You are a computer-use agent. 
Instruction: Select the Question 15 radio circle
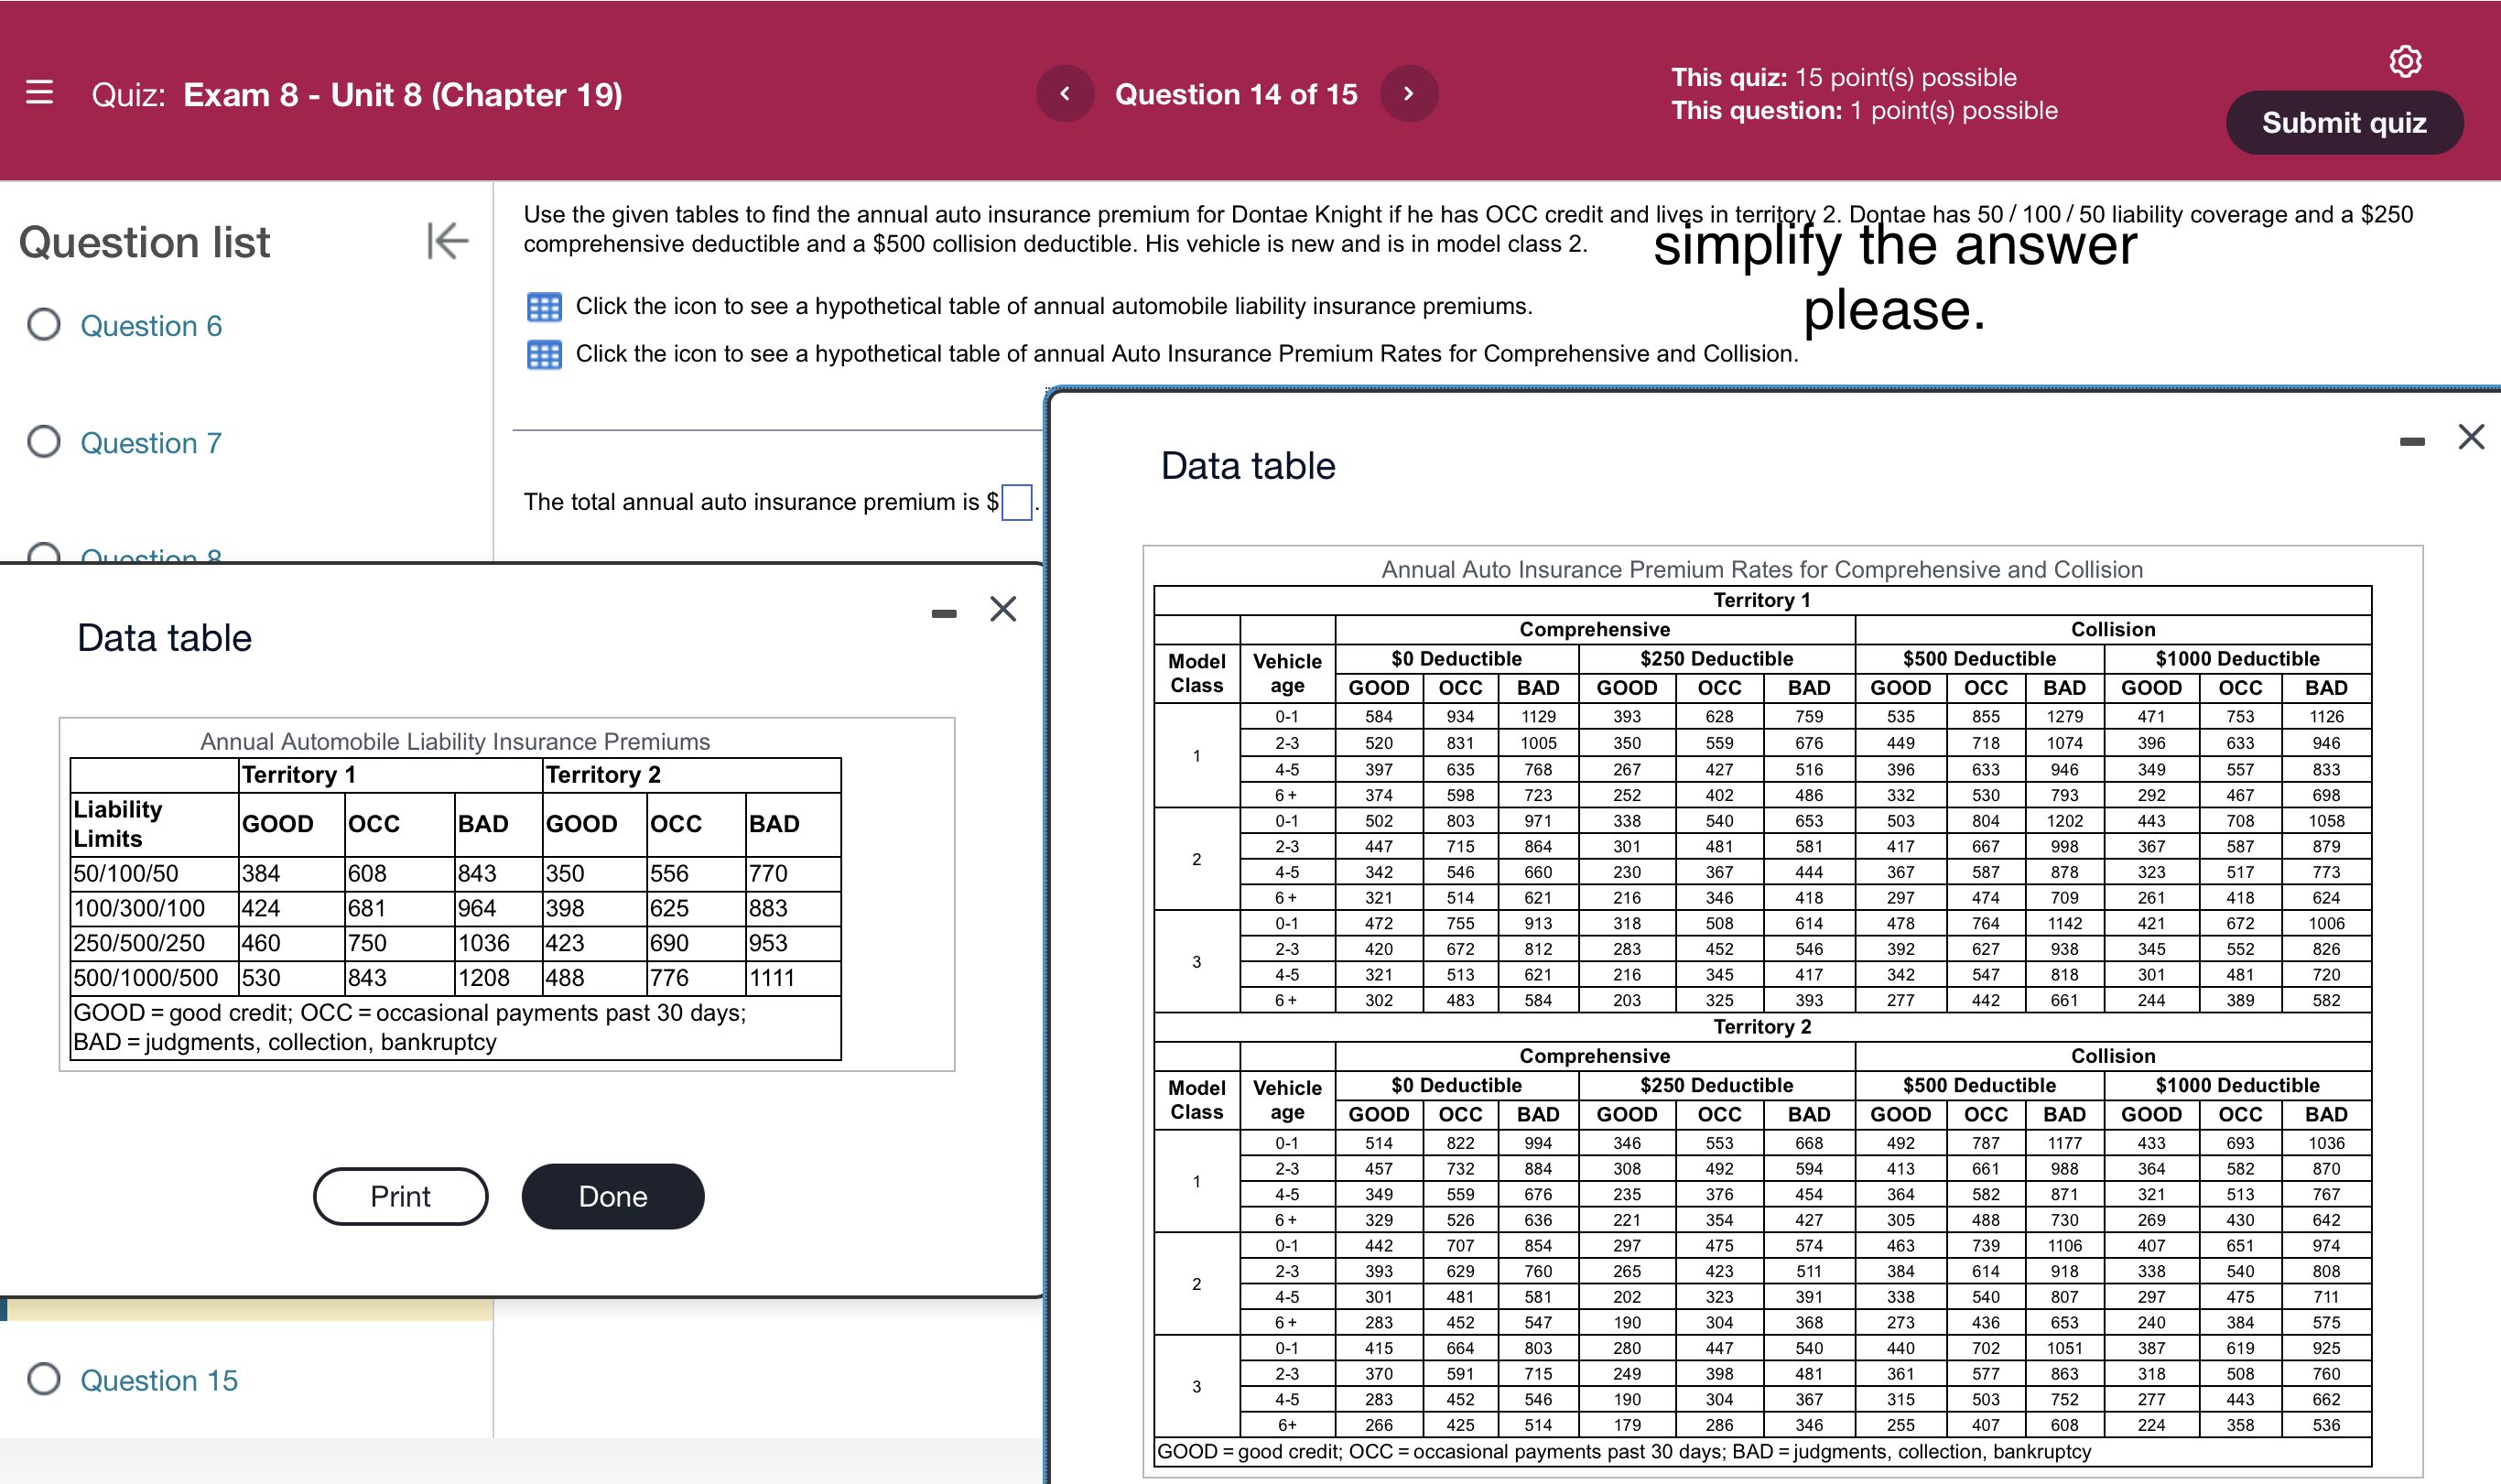(x=44, y=1379)
